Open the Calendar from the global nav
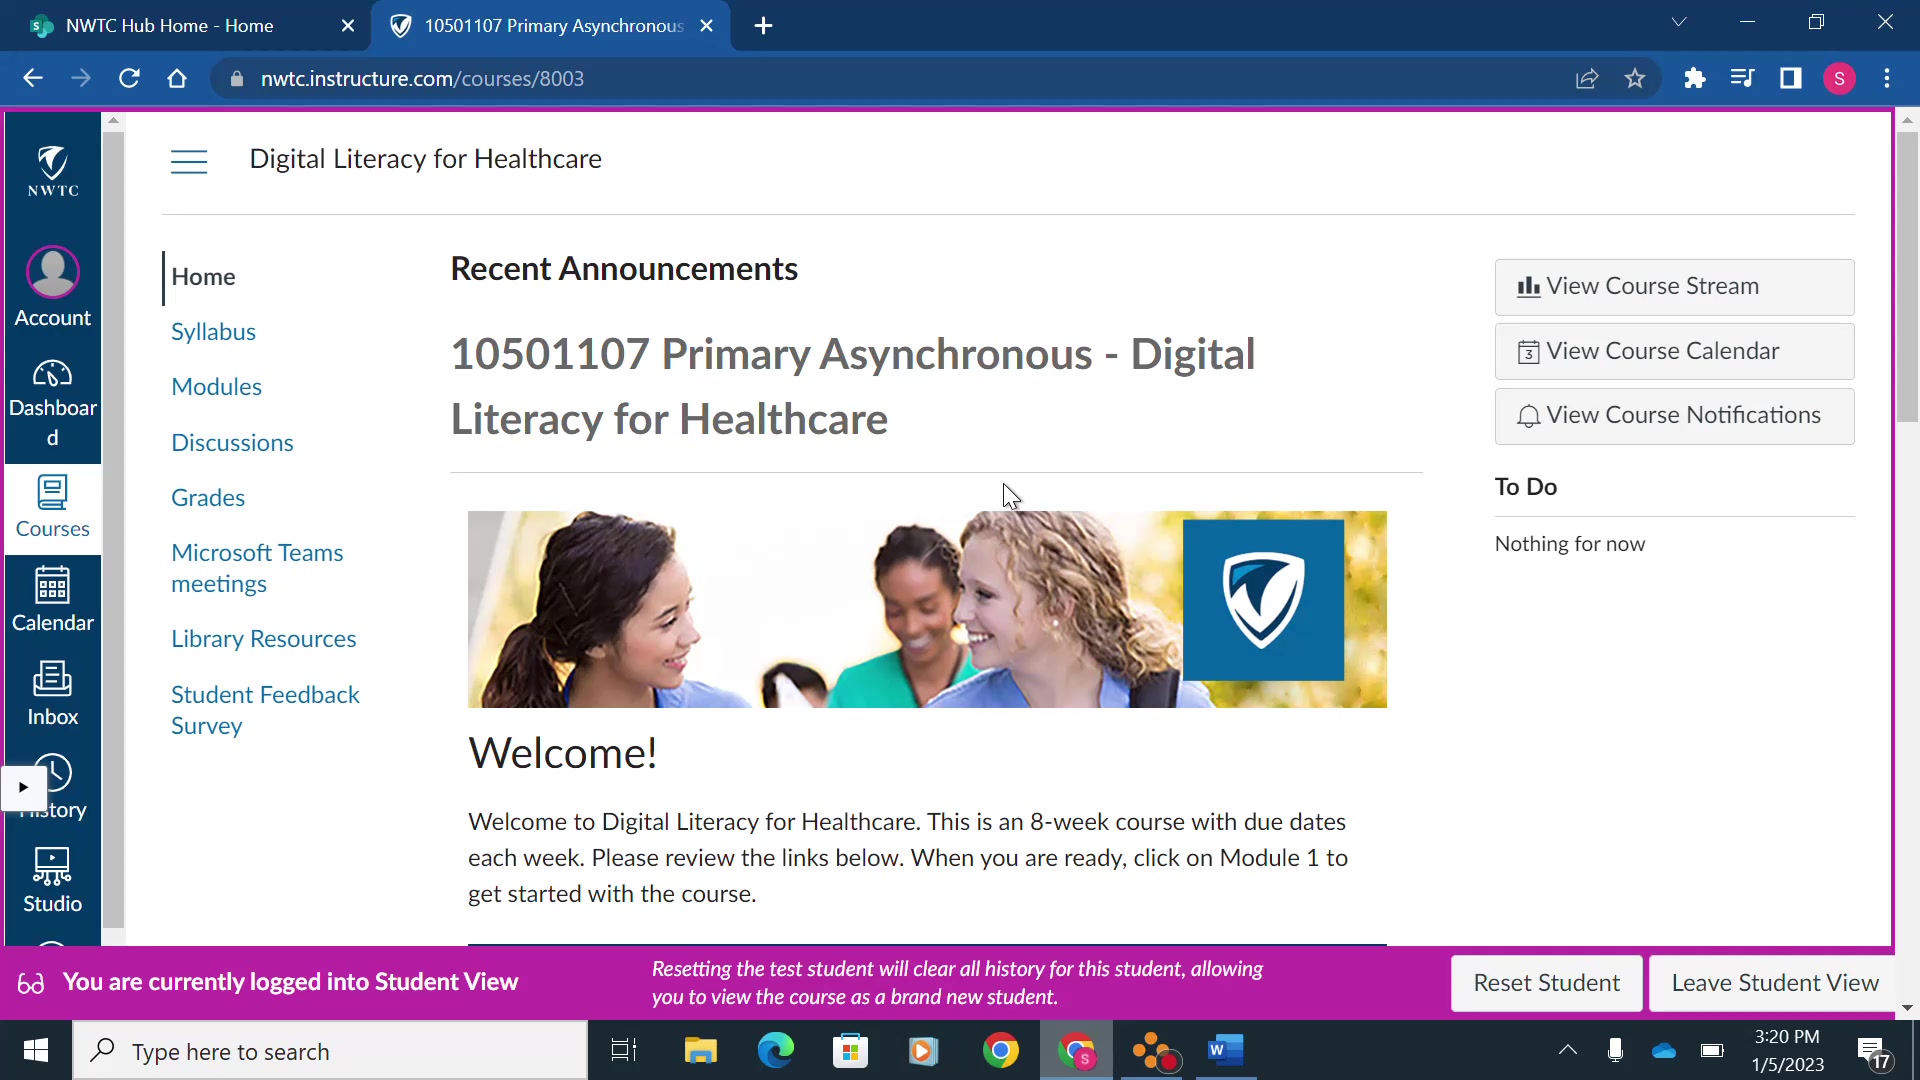This screenshot has width=1920, height=1080. pyautogui.click(x=53, y=599)
